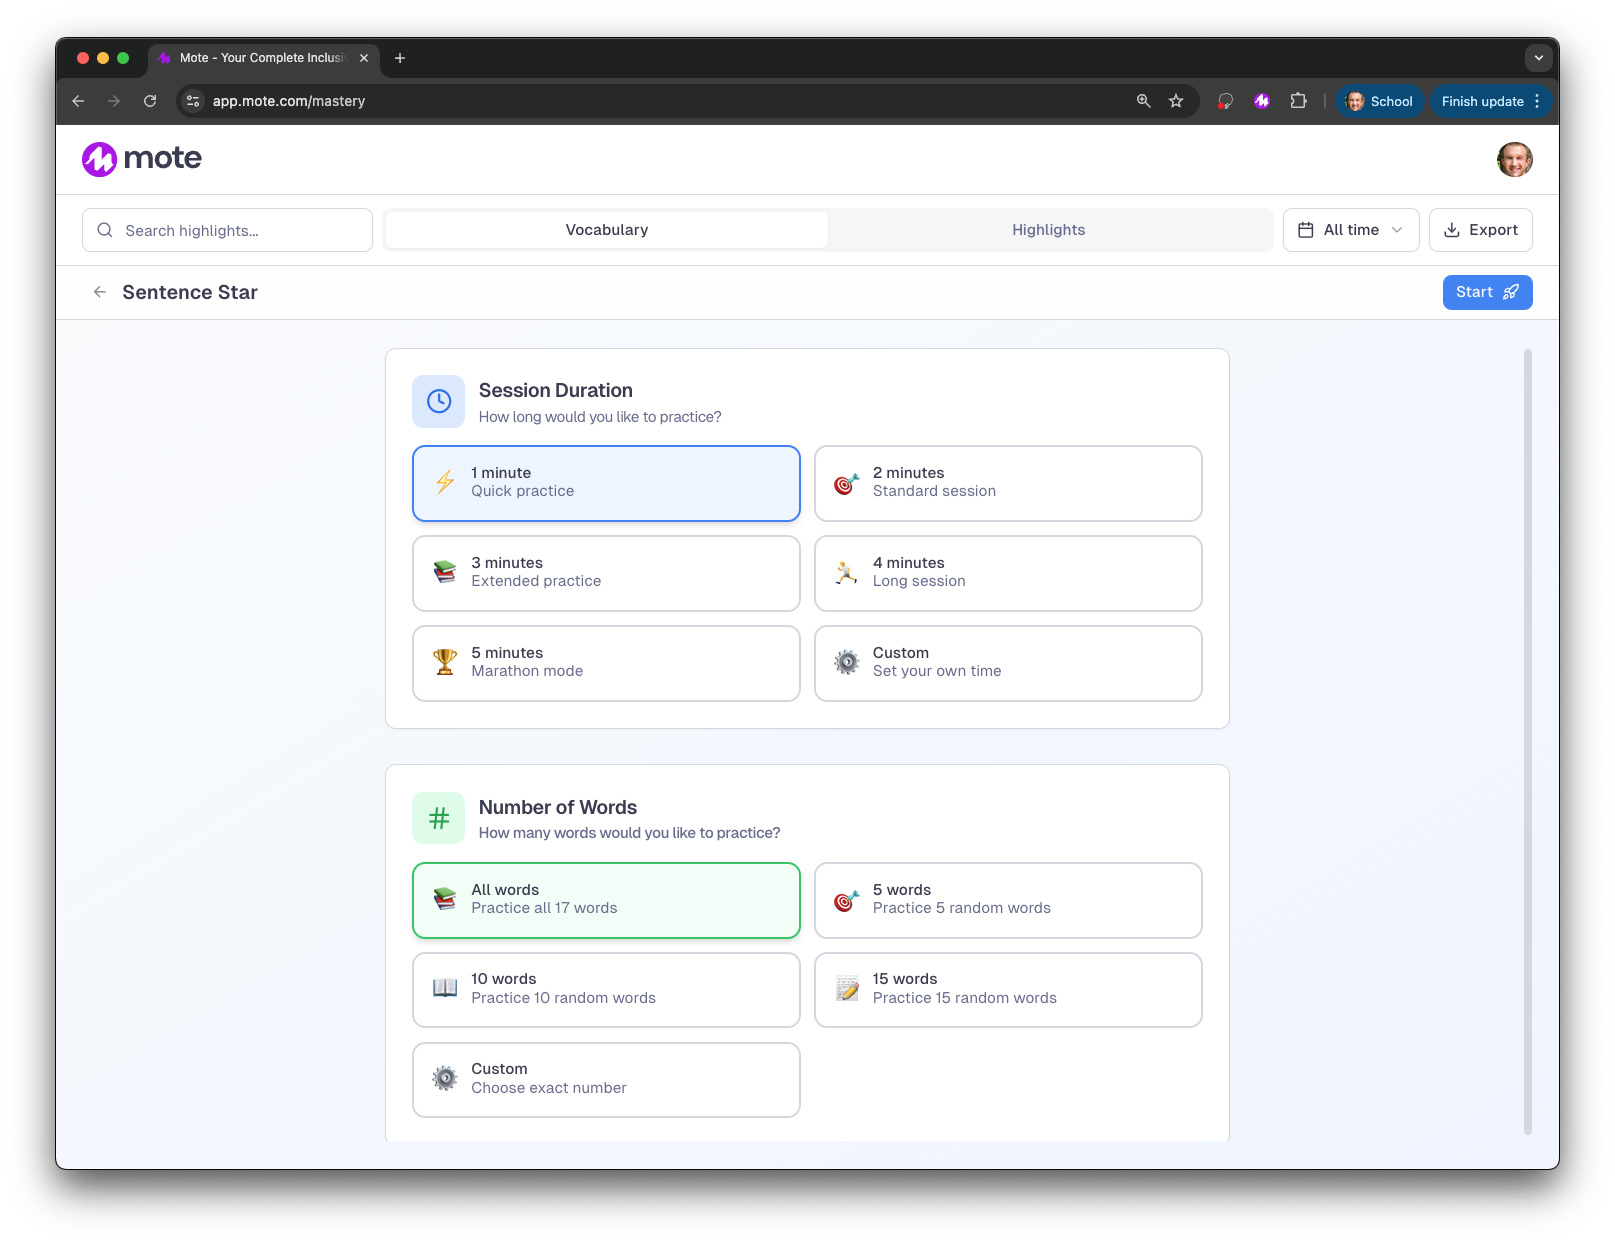
Task: Open the user profile avatar
Action: coord(1514,159)
